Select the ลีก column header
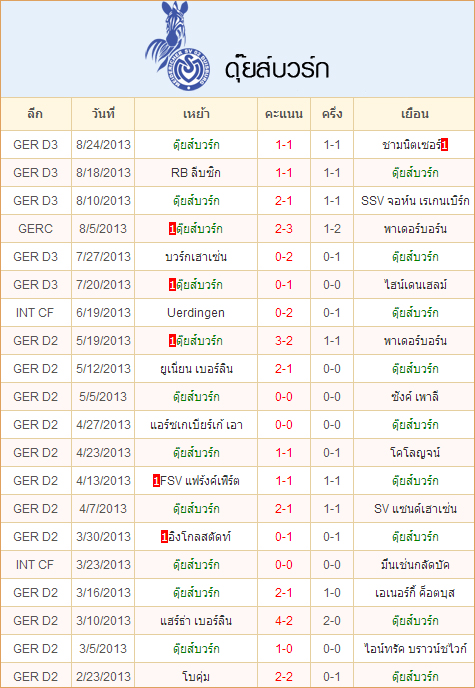Viewport: 475px width, 688px height. click(x=35, y=114)
